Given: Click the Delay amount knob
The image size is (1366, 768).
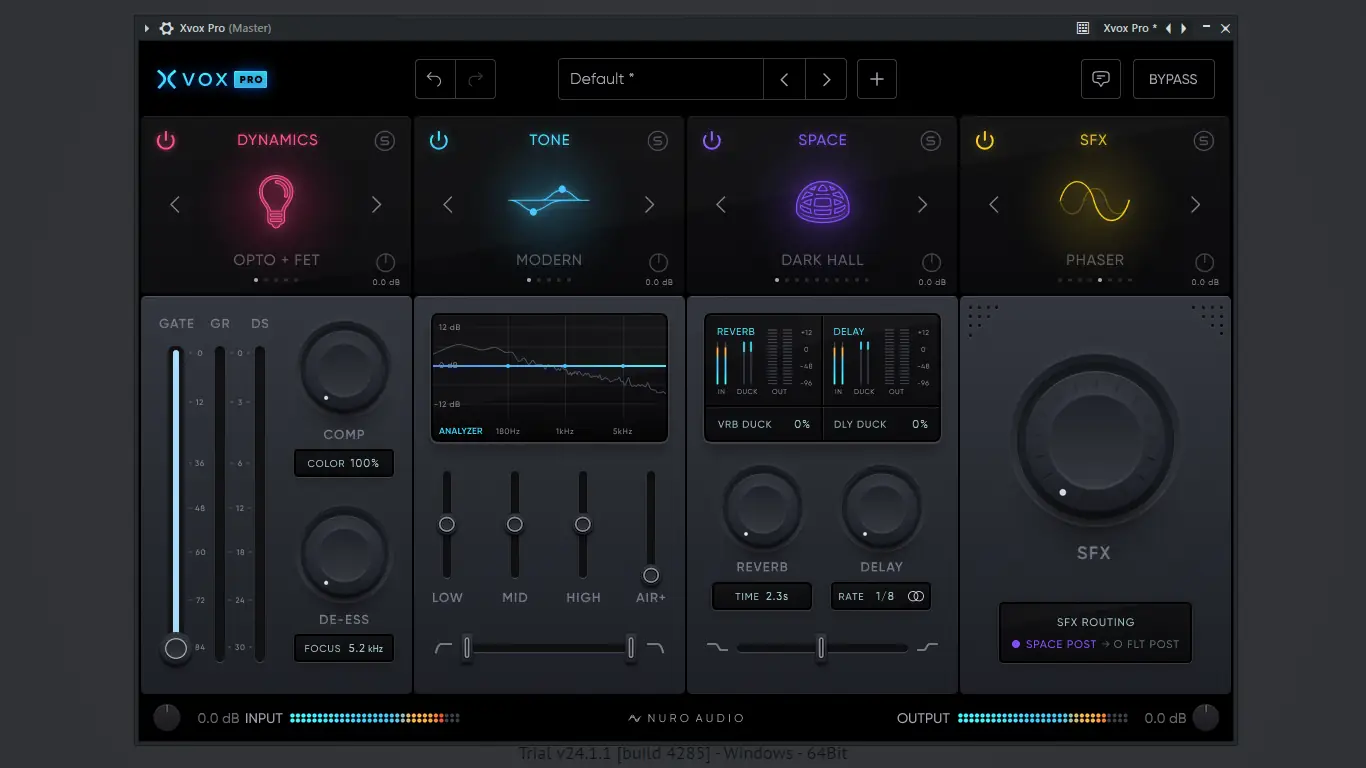Looking at the screenshot, I should point(881,506).
